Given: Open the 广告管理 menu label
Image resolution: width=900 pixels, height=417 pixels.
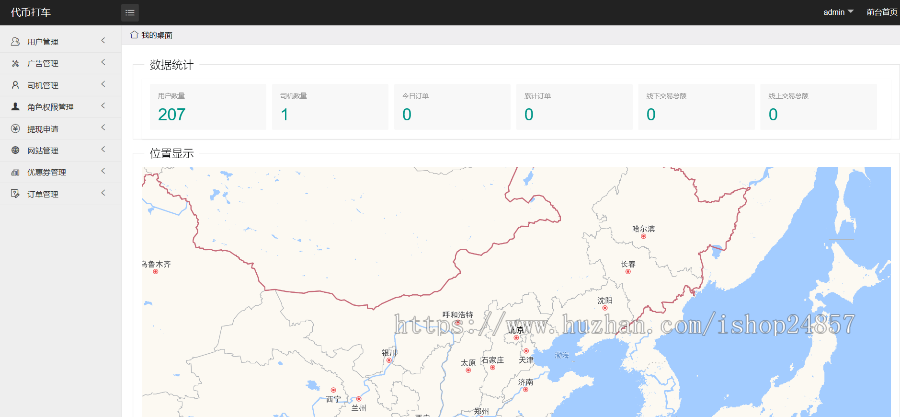Looking at the screenshot, I should pos(42,64).
